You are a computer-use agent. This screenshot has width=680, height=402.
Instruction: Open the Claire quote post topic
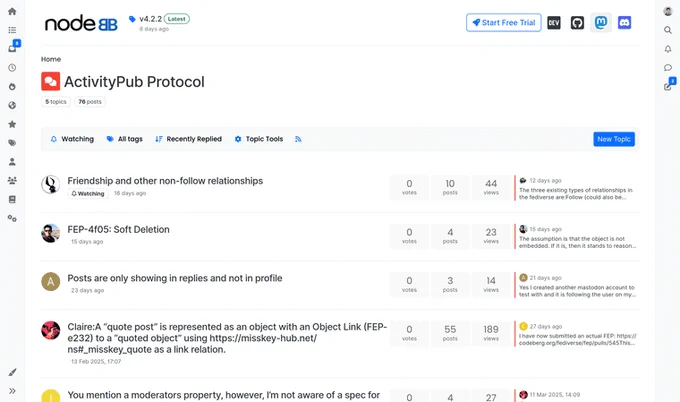click(x=227, y=338)
